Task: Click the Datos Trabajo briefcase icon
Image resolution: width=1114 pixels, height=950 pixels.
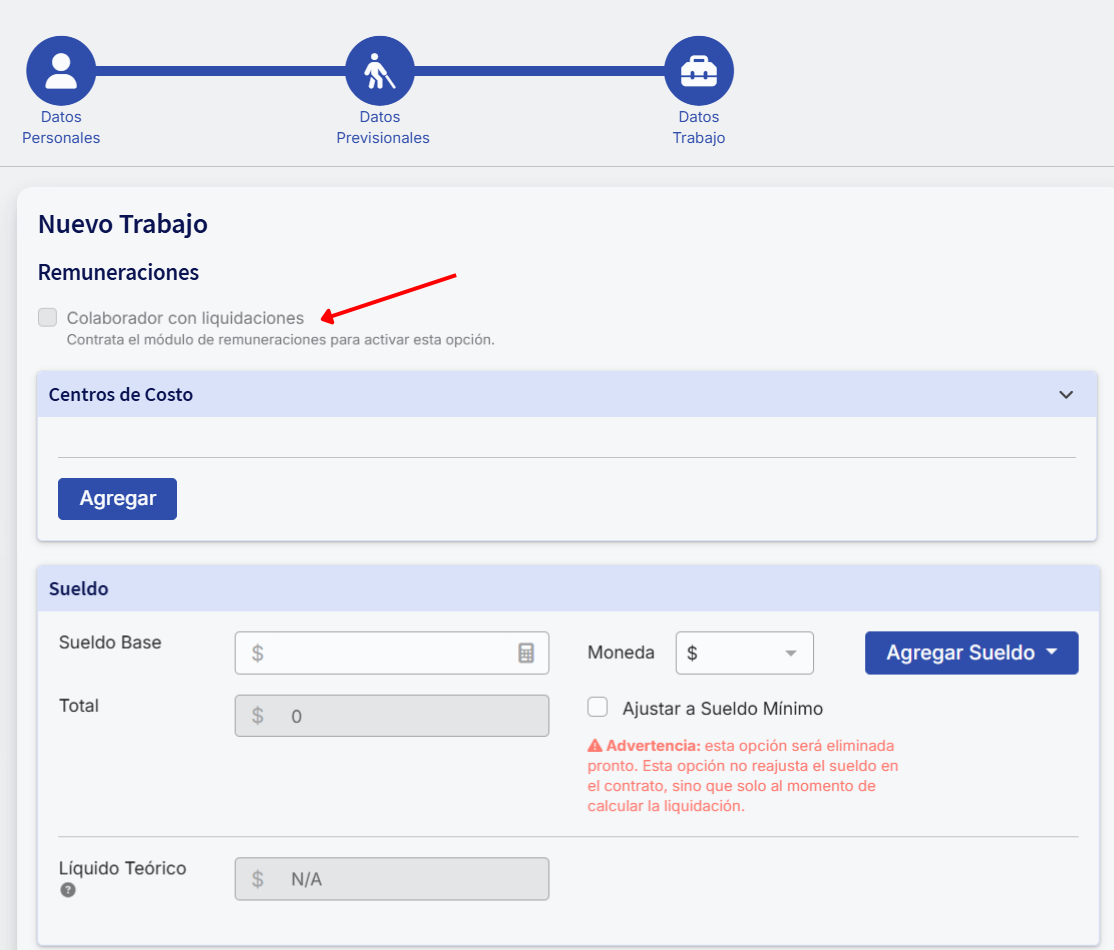Action: tap(698, 70)
